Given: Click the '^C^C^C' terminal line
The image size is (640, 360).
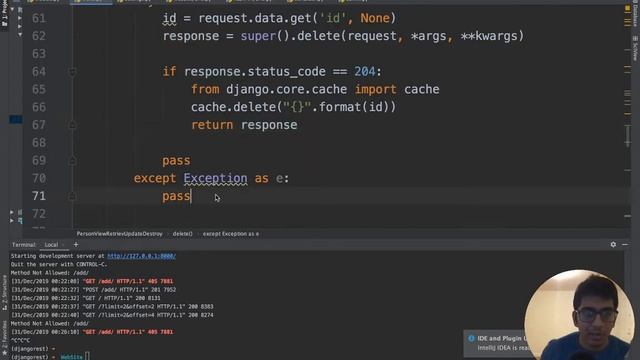Looking at the screenshot, I should (20, 340).
